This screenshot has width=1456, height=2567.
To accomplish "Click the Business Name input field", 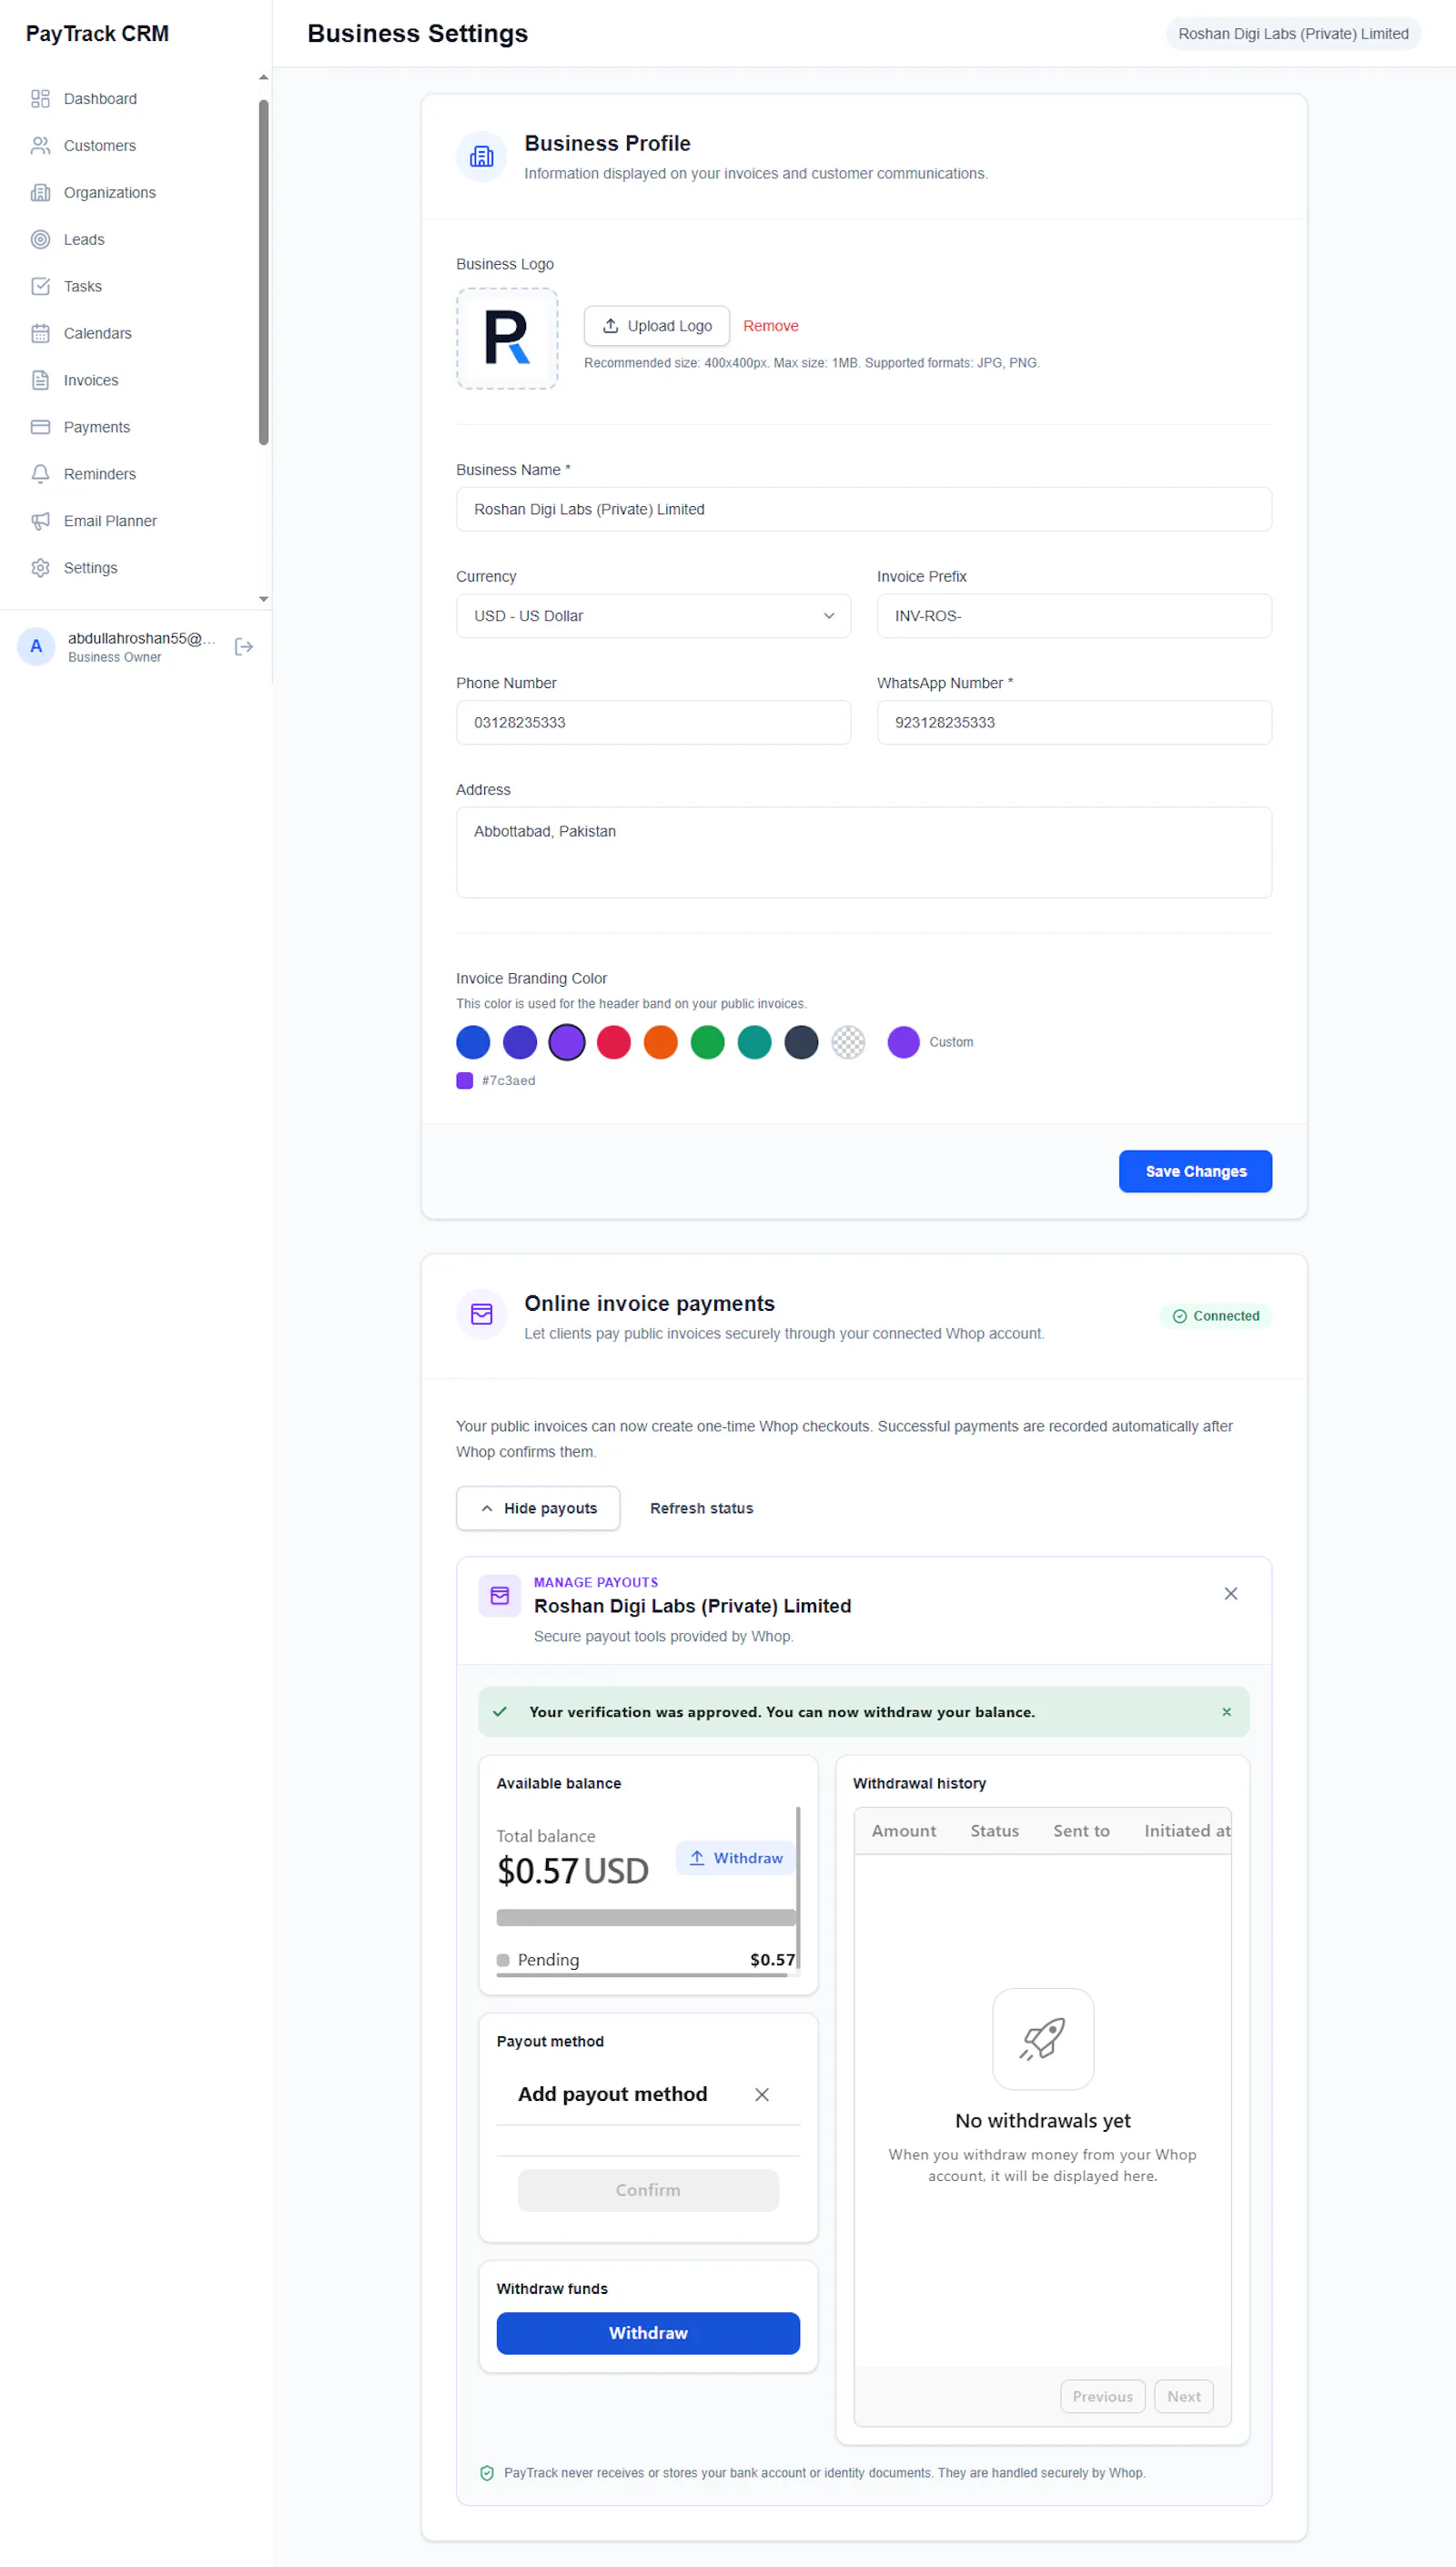I will pos(864,509).
